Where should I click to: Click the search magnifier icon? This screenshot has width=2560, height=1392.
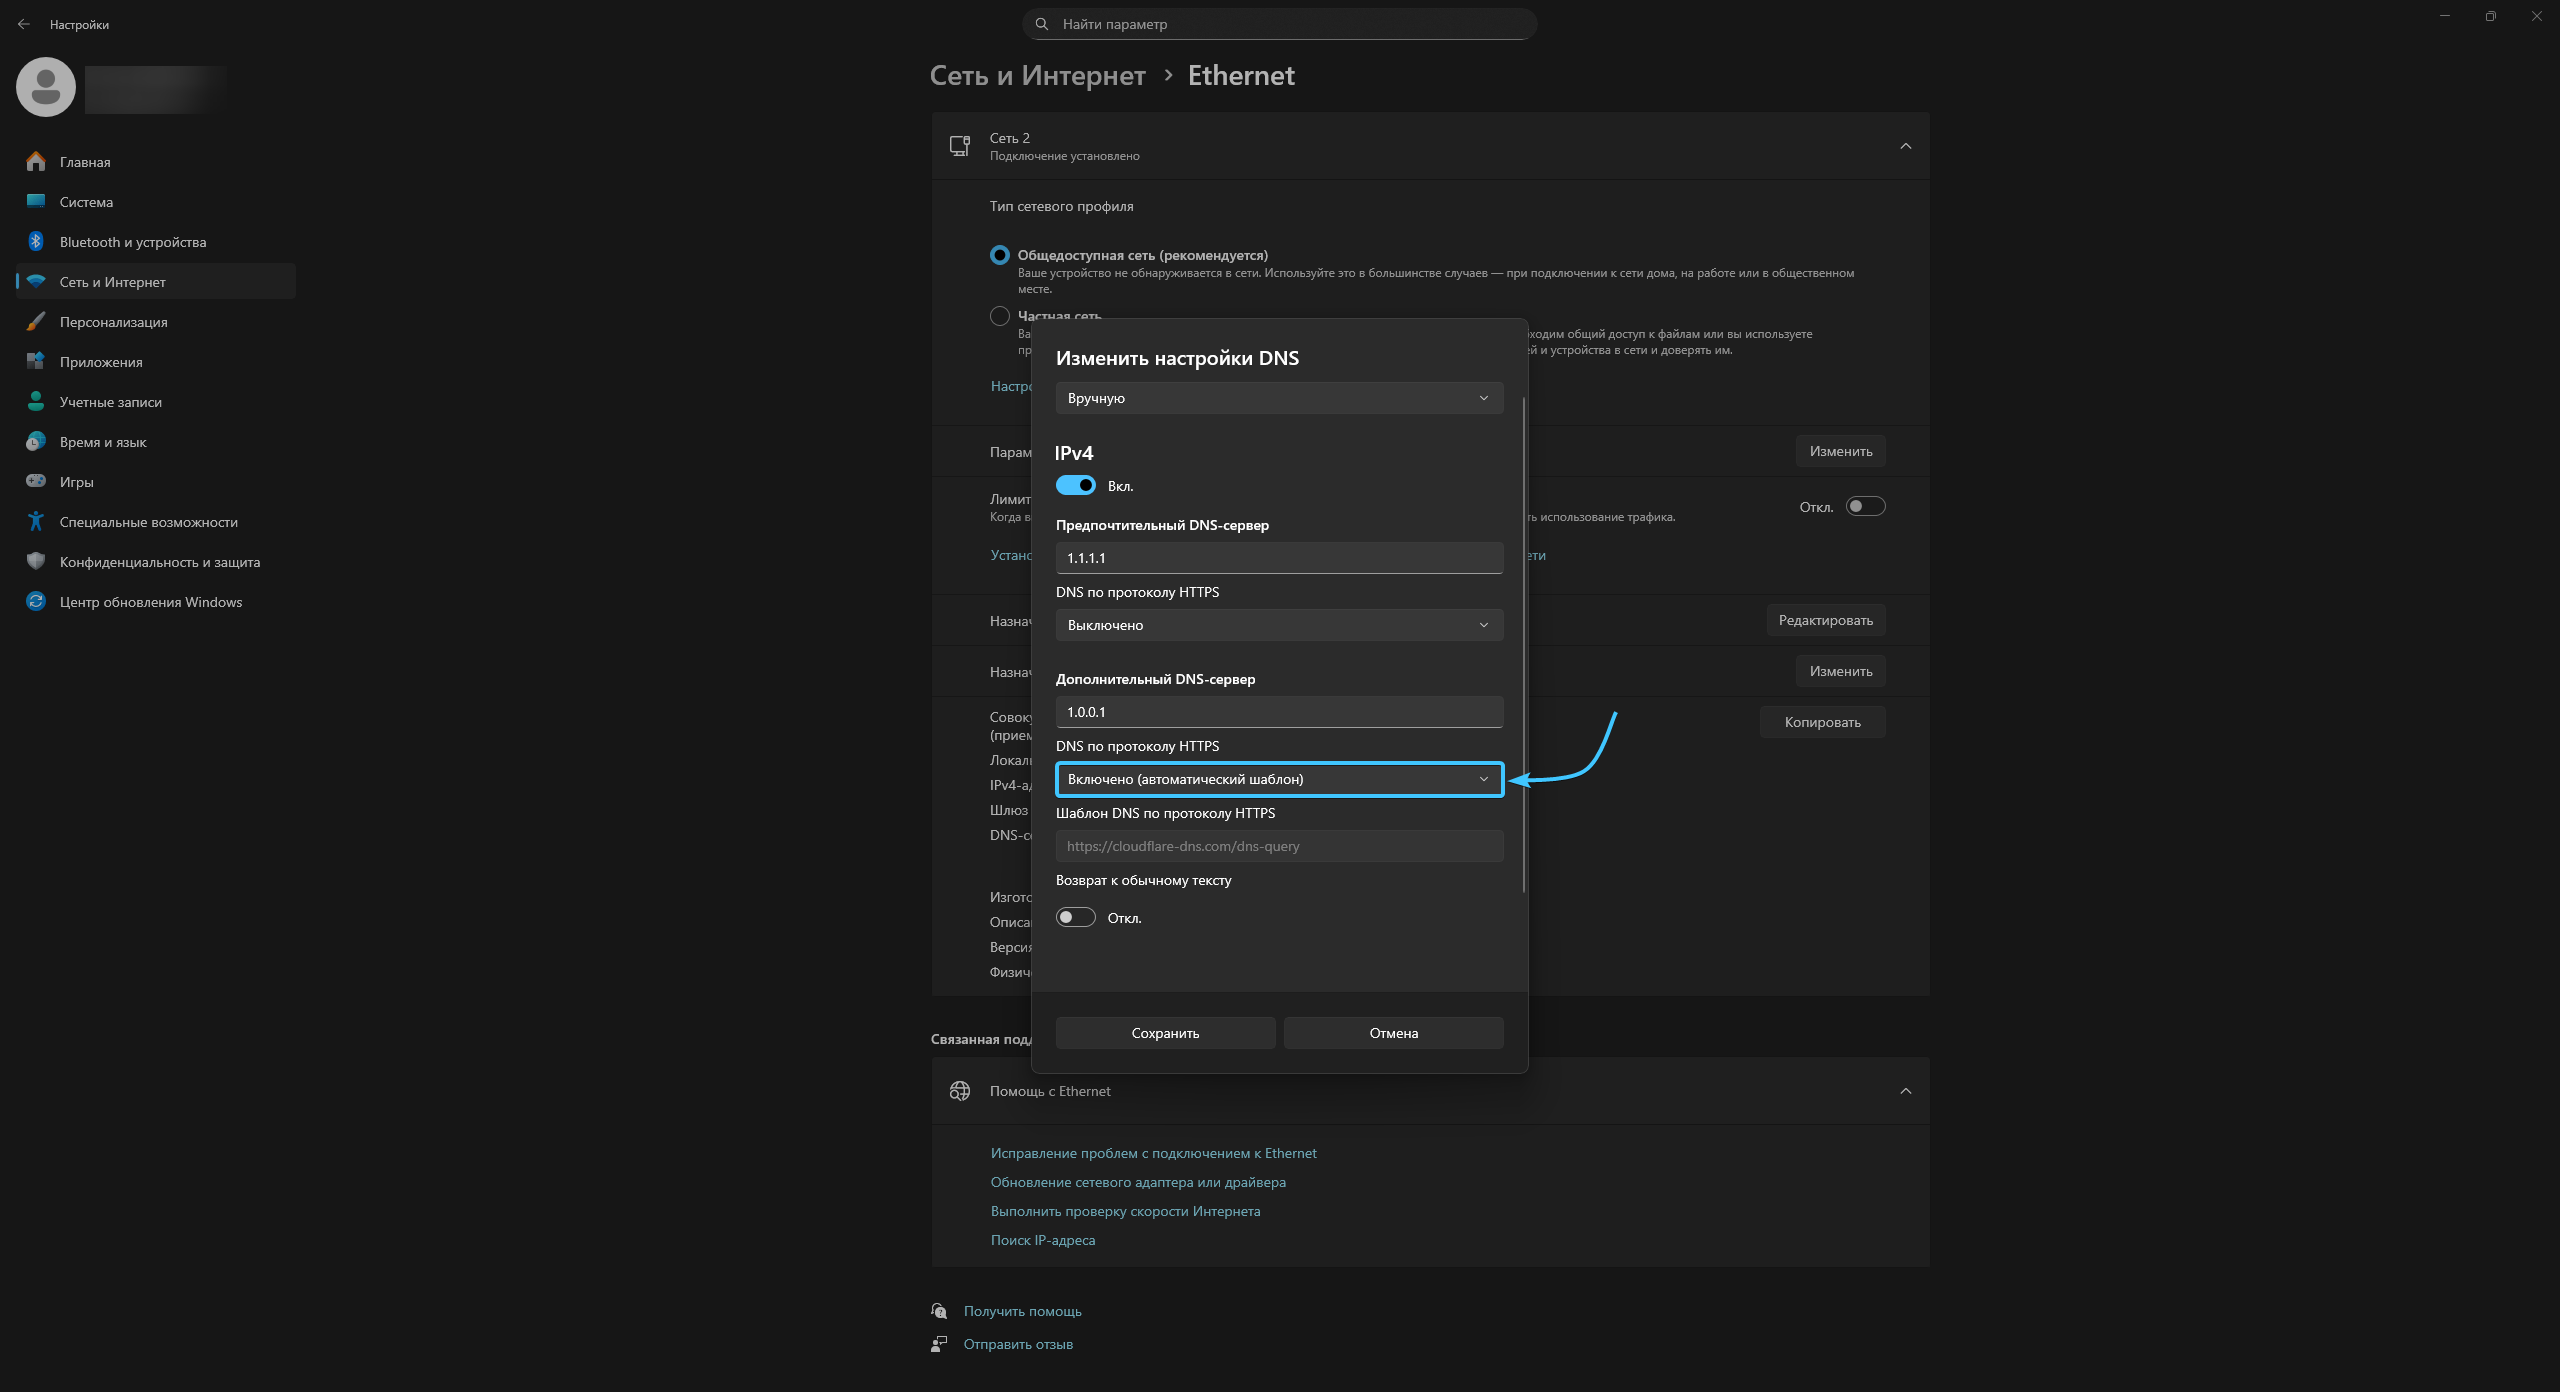tap(1042, 24)
